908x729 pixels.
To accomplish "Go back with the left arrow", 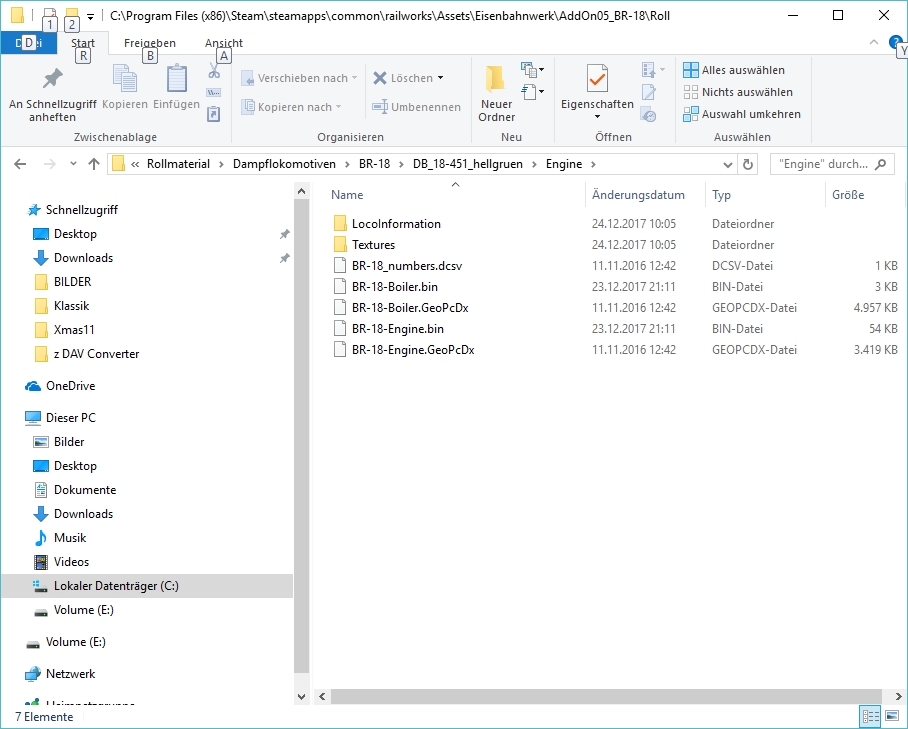I will pos(20,164).
